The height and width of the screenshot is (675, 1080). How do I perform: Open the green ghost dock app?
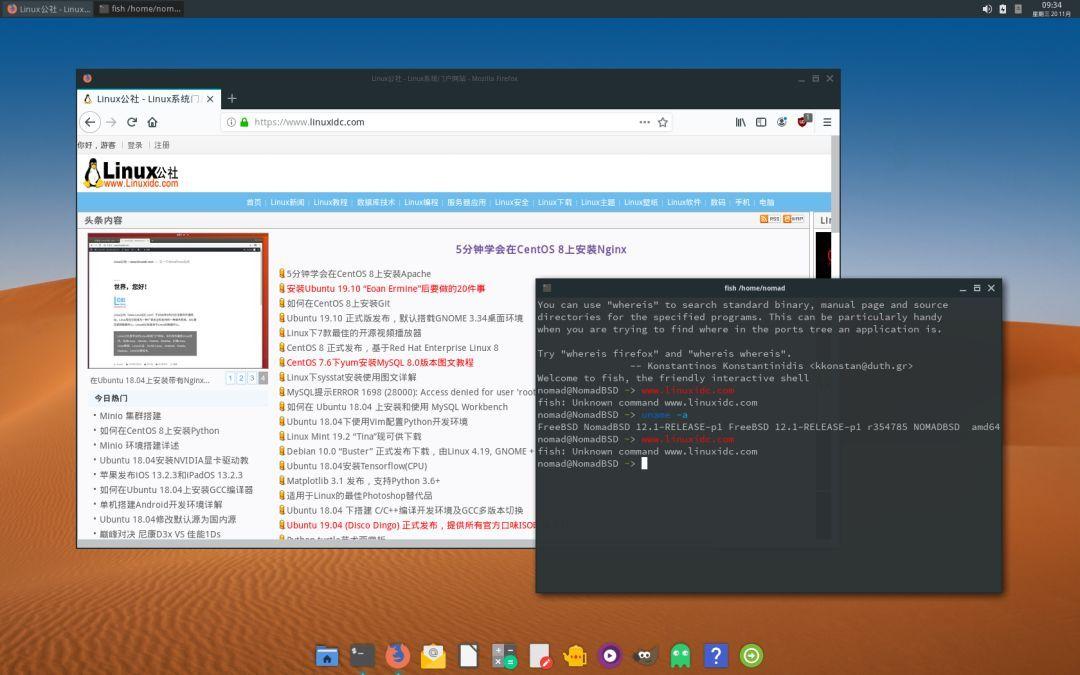680,655
